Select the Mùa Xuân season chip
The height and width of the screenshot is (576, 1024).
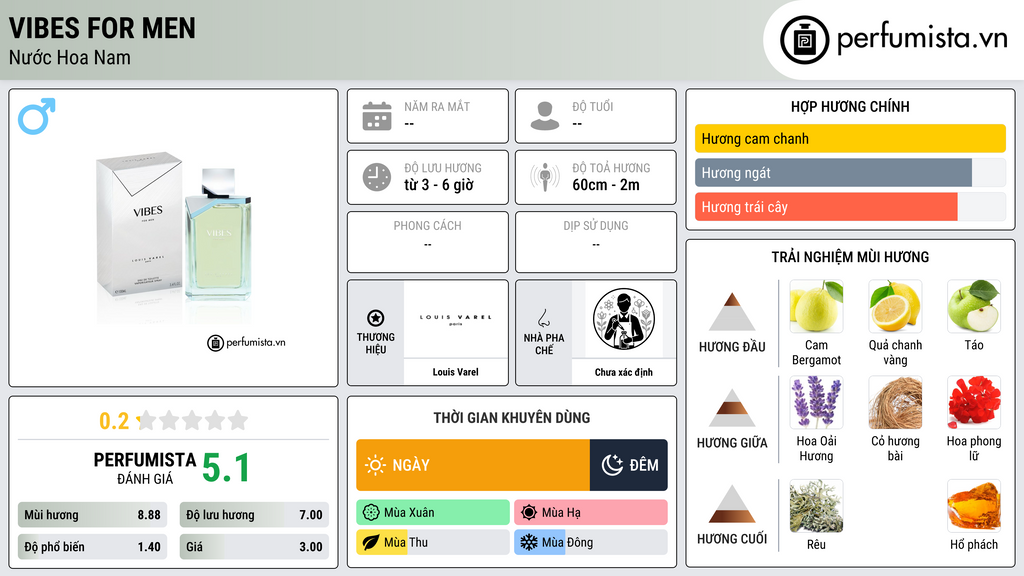click(x=433, y=513)
